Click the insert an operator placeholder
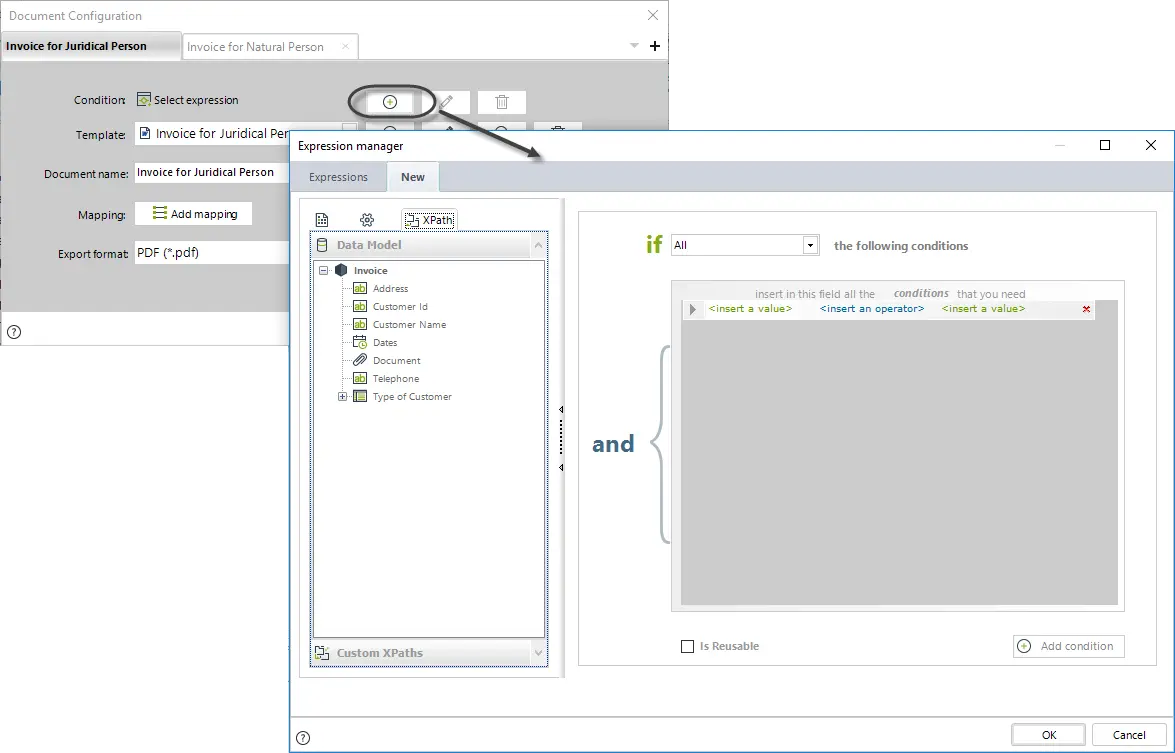1175x753 pixels. pyautogui.click(x=872, y=309)
